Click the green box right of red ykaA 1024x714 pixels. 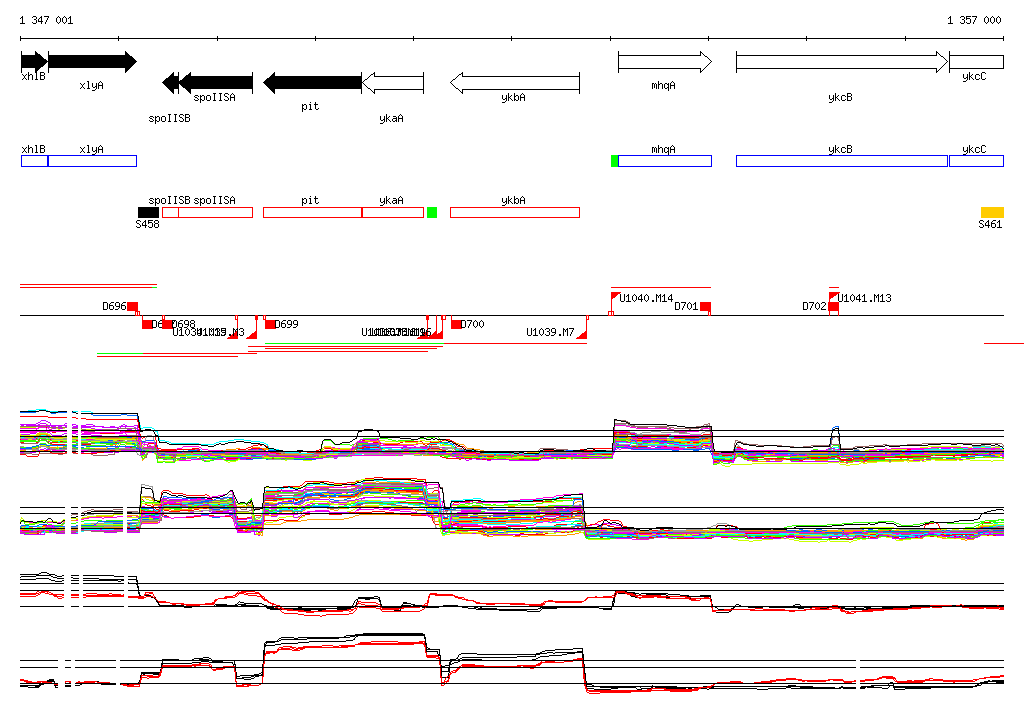432,212
